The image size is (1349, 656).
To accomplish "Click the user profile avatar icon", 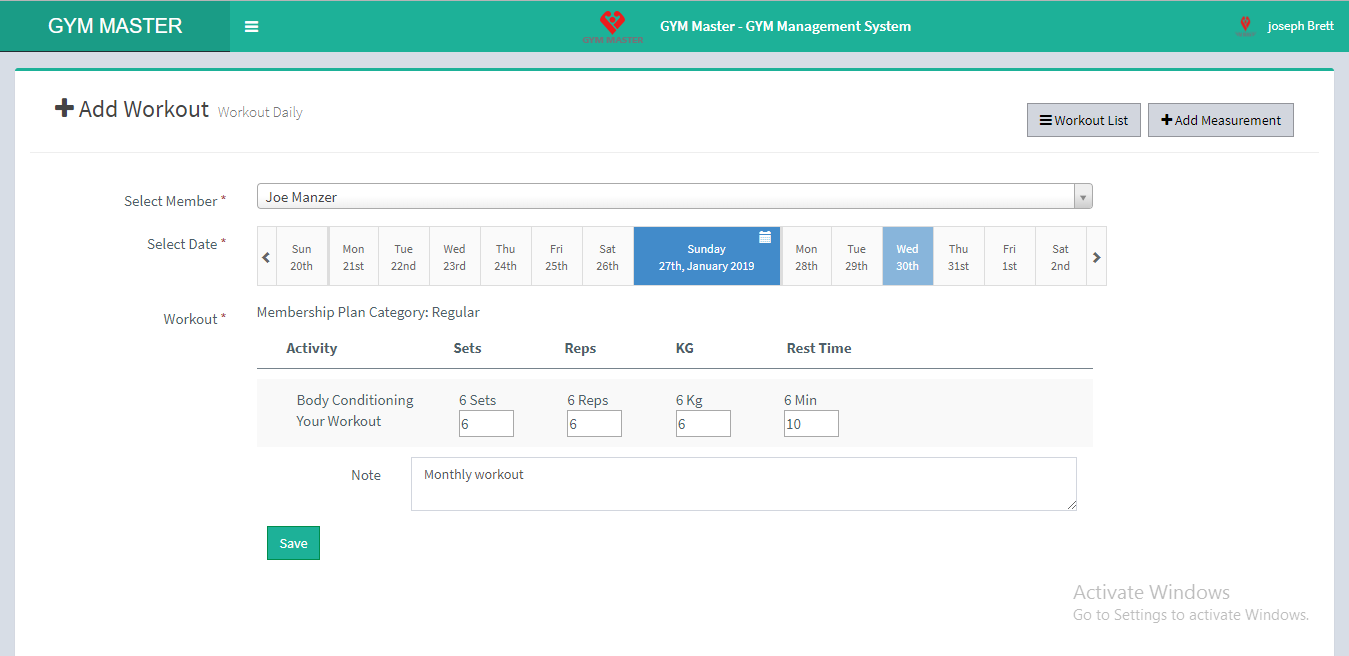I will coord(1245,26).
